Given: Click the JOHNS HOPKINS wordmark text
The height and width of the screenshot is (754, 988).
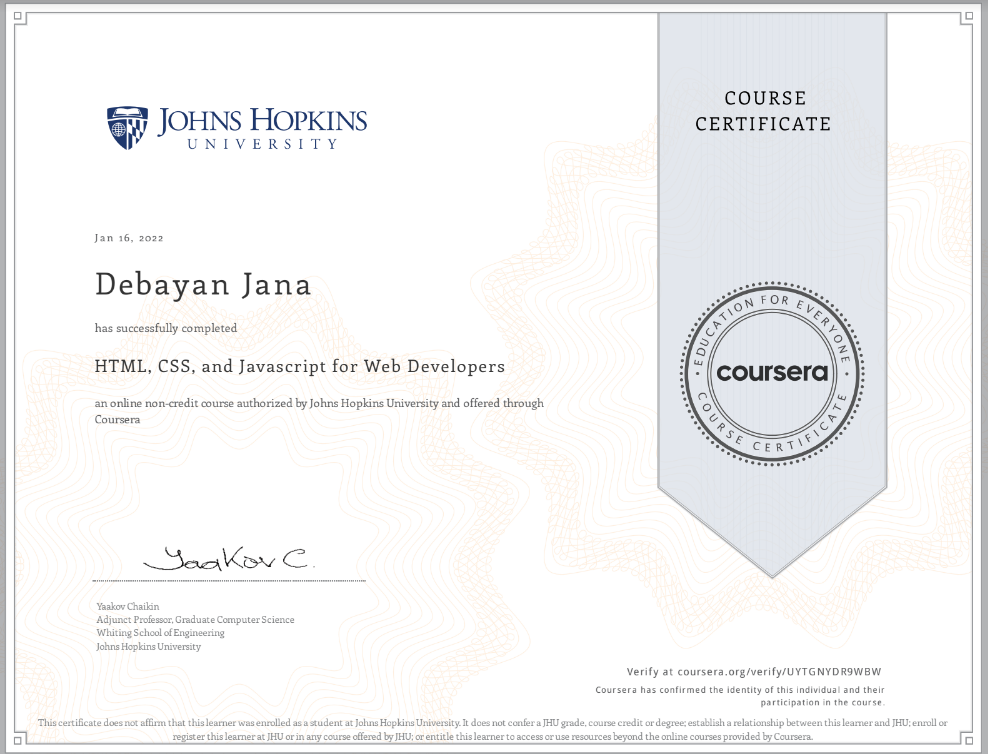Looking at the screenshot, I should click(262, 120).
